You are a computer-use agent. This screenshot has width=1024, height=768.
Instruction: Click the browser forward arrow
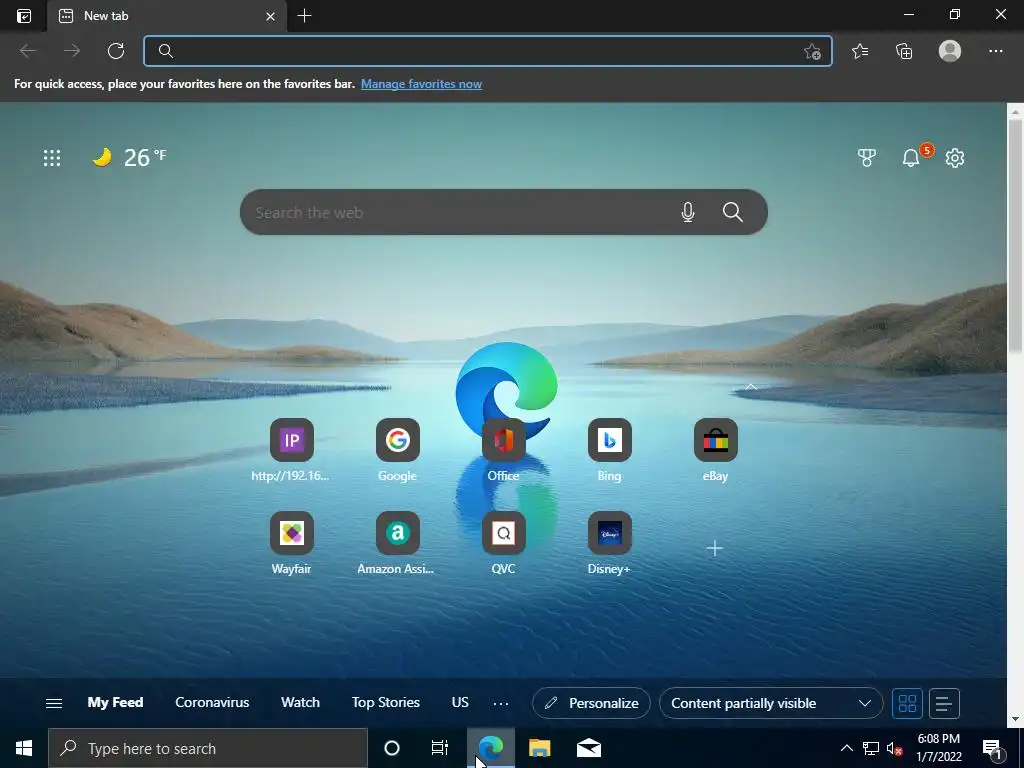click(x=72, y=51)
